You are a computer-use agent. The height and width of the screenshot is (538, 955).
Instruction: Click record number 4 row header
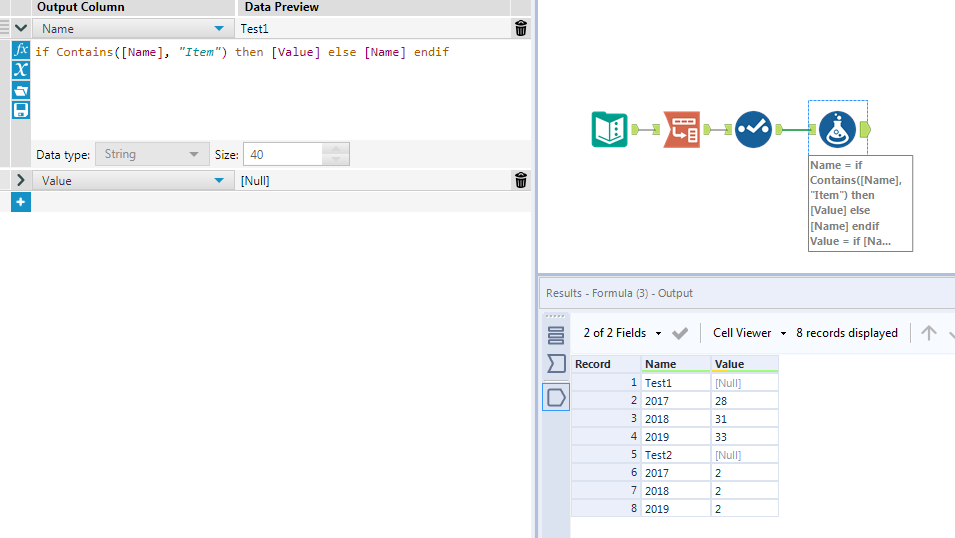605,437
